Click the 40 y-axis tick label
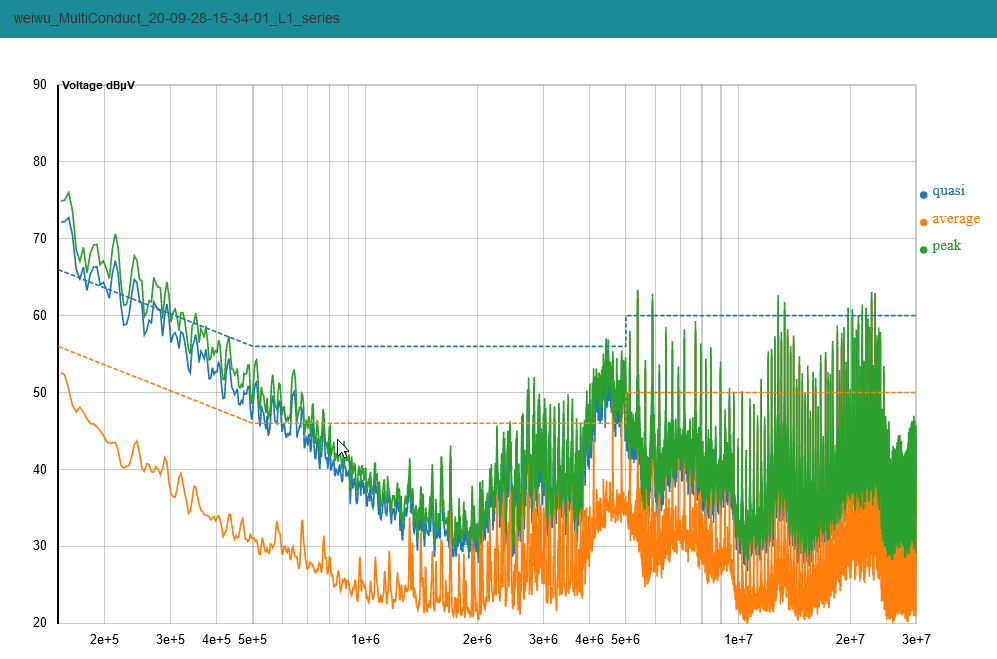 40,470
